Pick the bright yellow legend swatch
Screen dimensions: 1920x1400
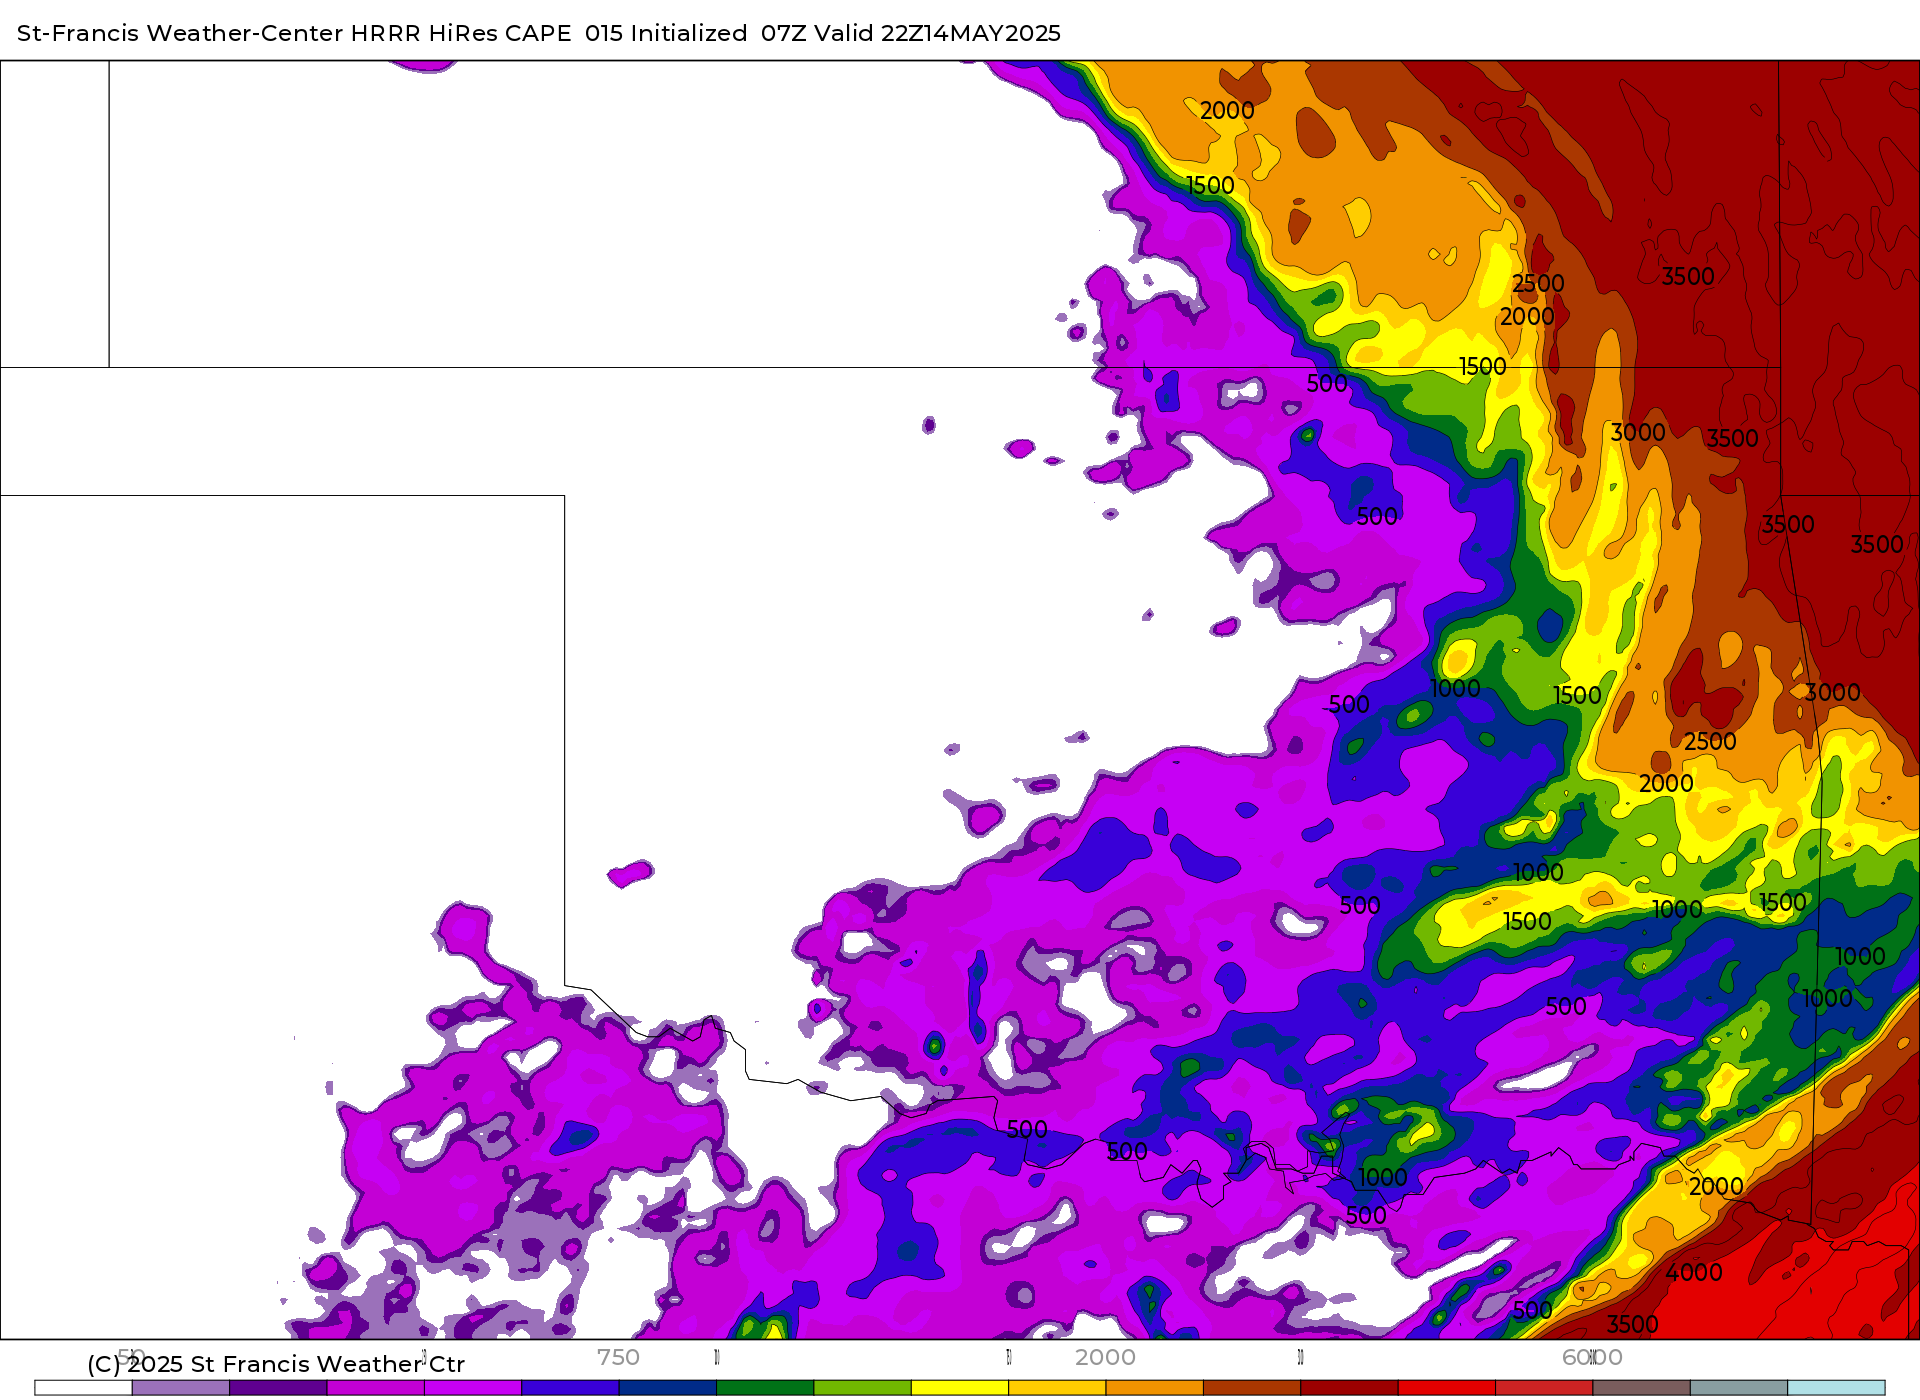point(960,1388)
